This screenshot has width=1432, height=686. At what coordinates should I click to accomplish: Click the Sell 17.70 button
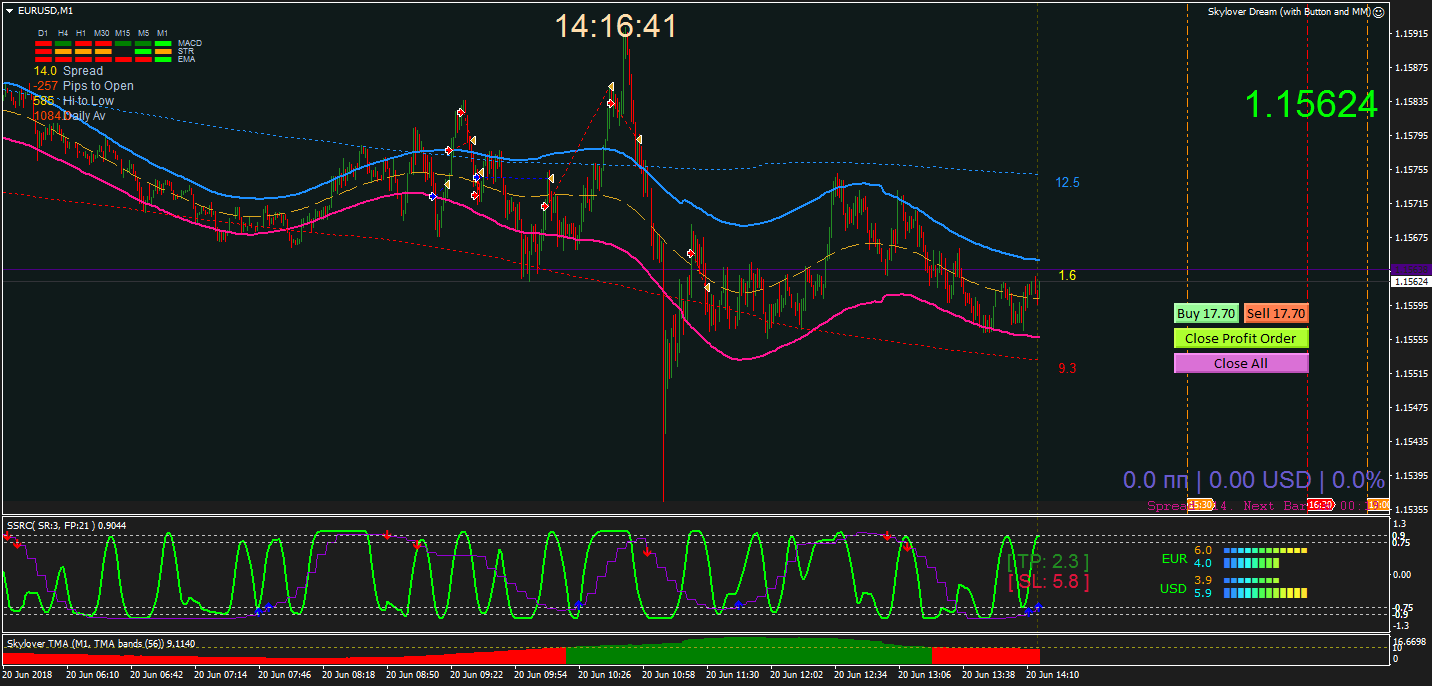1276,313
